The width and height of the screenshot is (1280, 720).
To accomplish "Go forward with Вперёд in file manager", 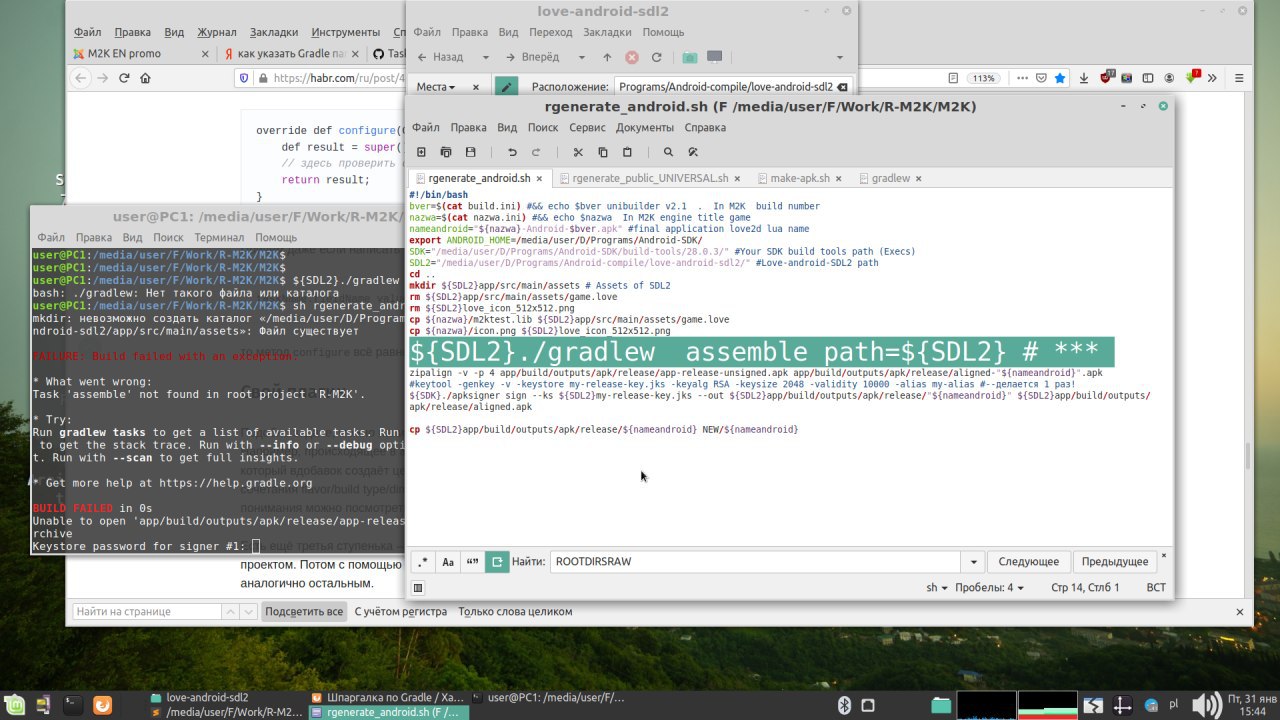I will pyautogui.click(x=533, y=57).
